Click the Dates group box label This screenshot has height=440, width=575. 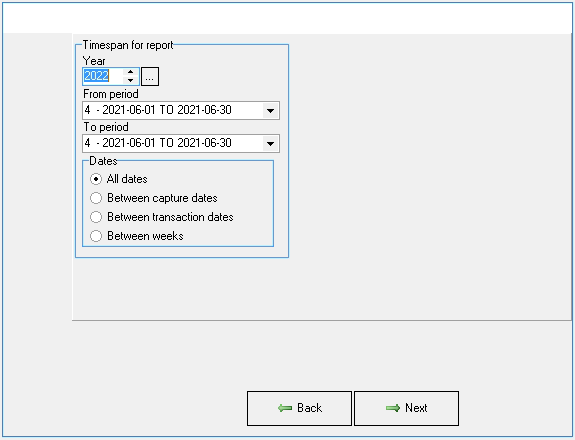[103, 161]
